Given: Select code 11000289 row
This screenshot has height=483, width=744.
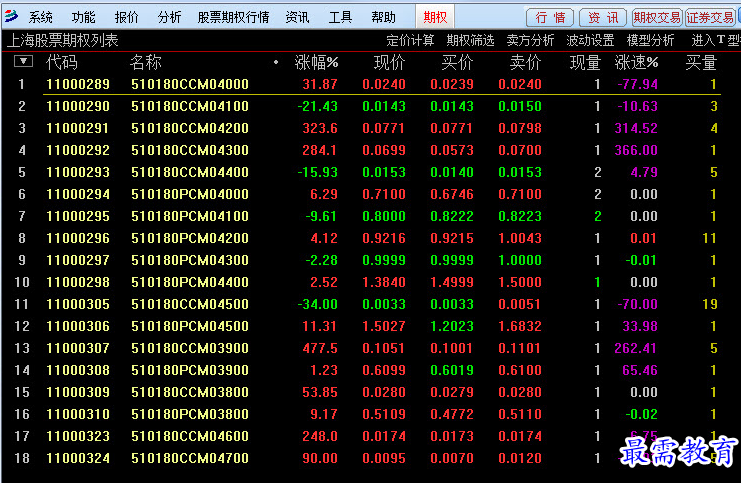Looking at the screenshot, I should (x=78, y=84).
